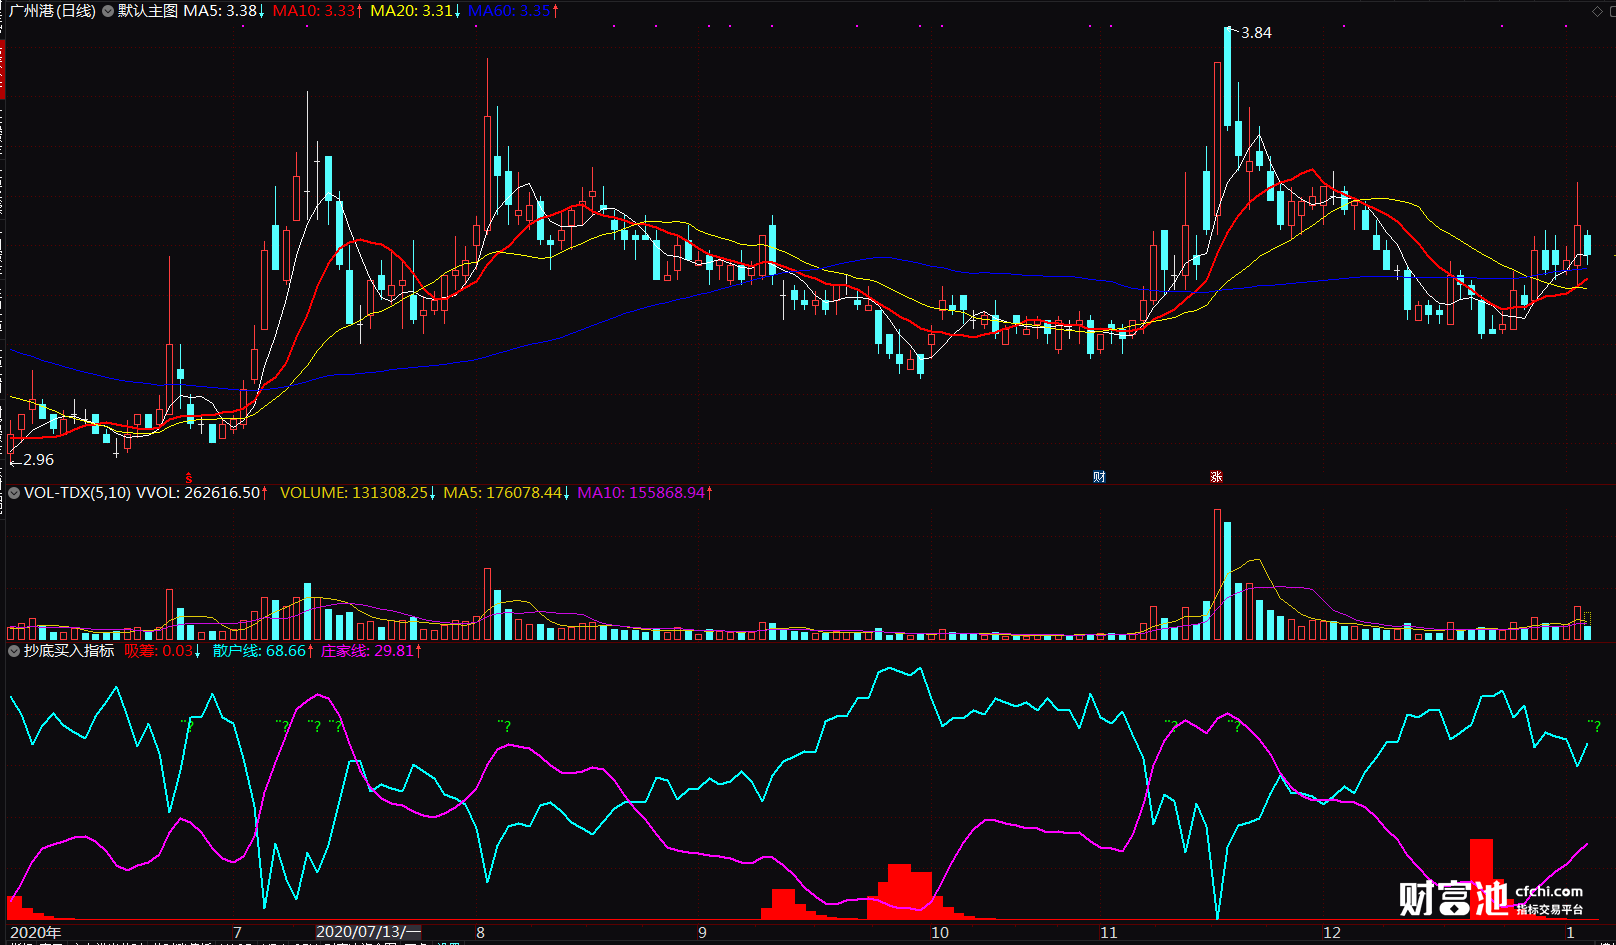Click the 财 financial marker on the chart
1616x945 pixels.
pyautogui.click(x=1099, y=477)
